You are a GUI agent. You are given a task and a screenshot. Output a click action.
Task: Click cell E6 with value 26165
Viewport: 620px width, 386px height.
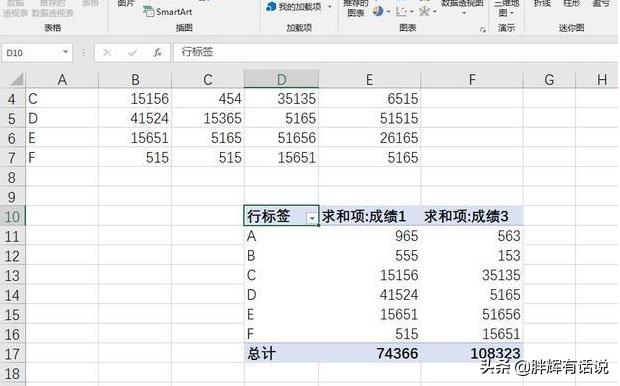pyautogui.click(x=370, y=138)
